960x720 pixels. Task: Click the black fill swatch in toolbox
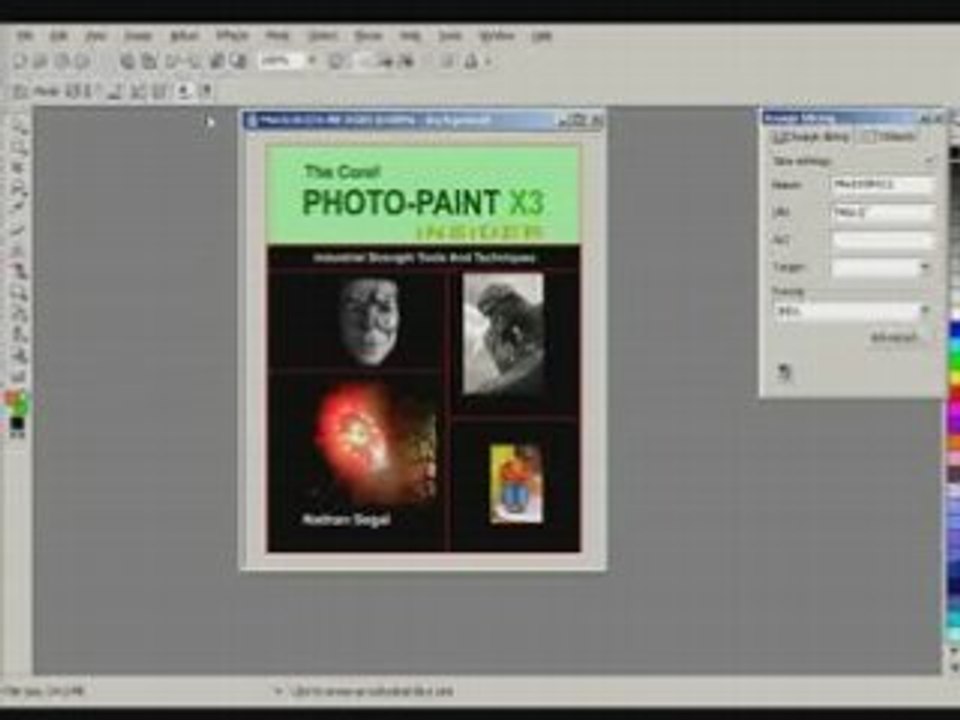point(17,422)
